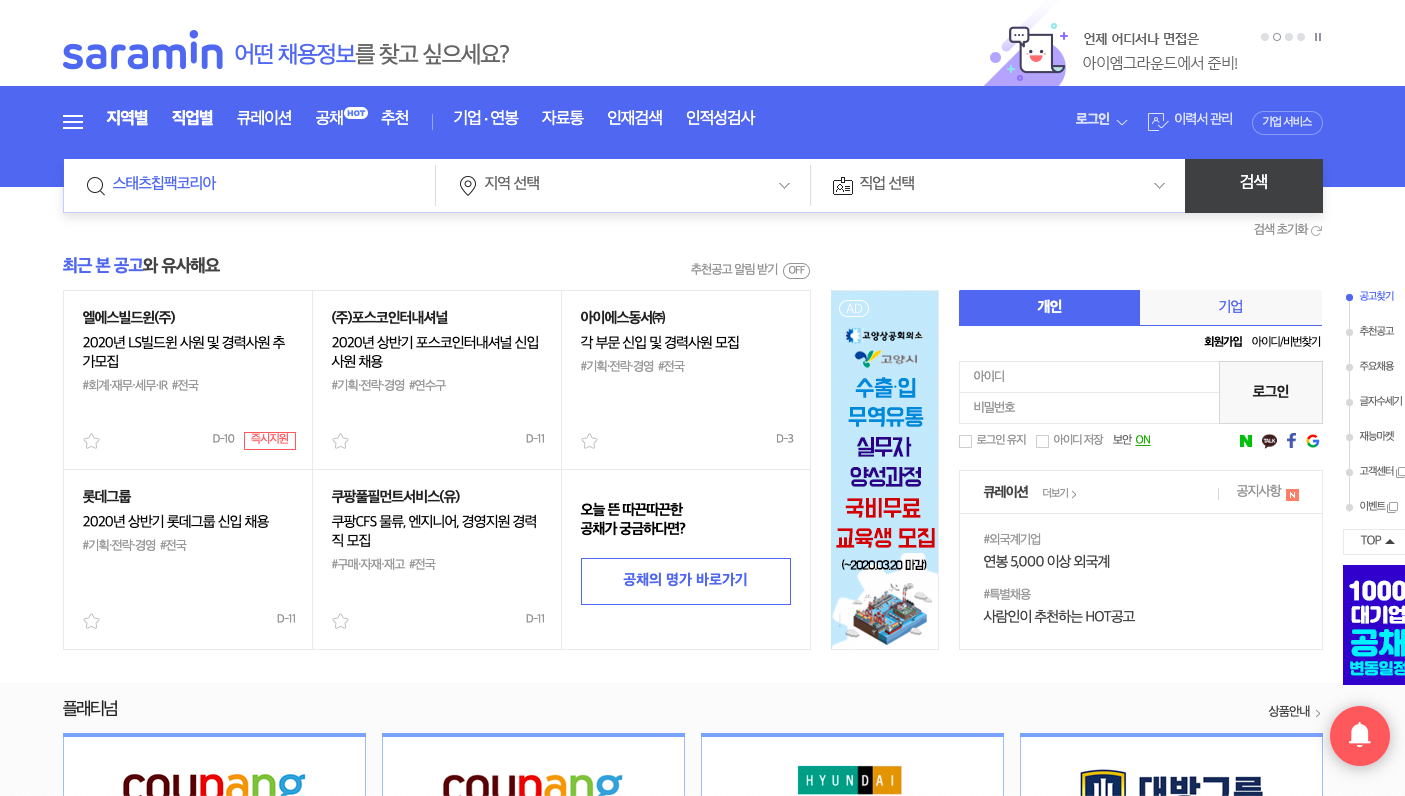Click the 비밀번호 input field

1089,408
